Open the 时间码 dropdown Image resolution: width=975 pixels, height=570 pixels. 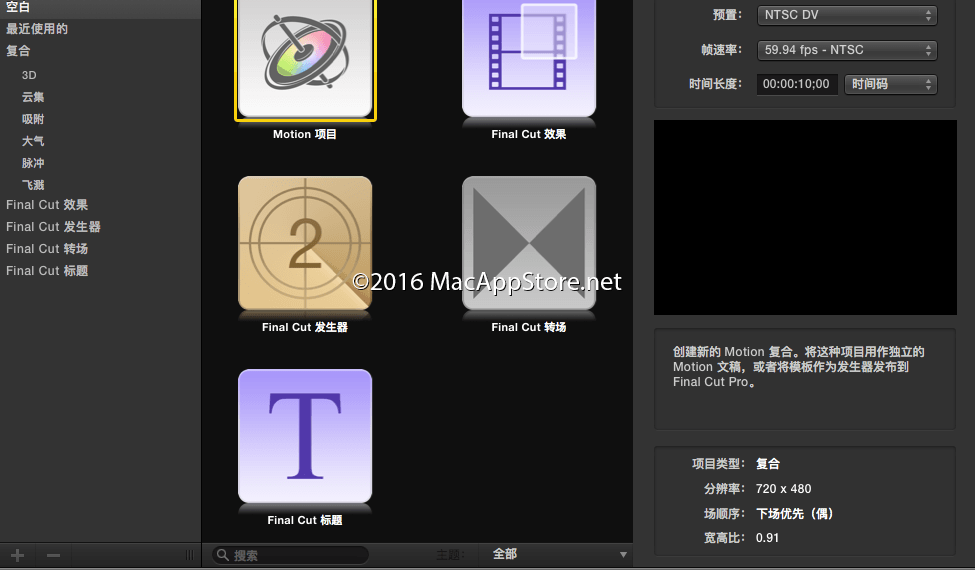(x=891, y=84)
